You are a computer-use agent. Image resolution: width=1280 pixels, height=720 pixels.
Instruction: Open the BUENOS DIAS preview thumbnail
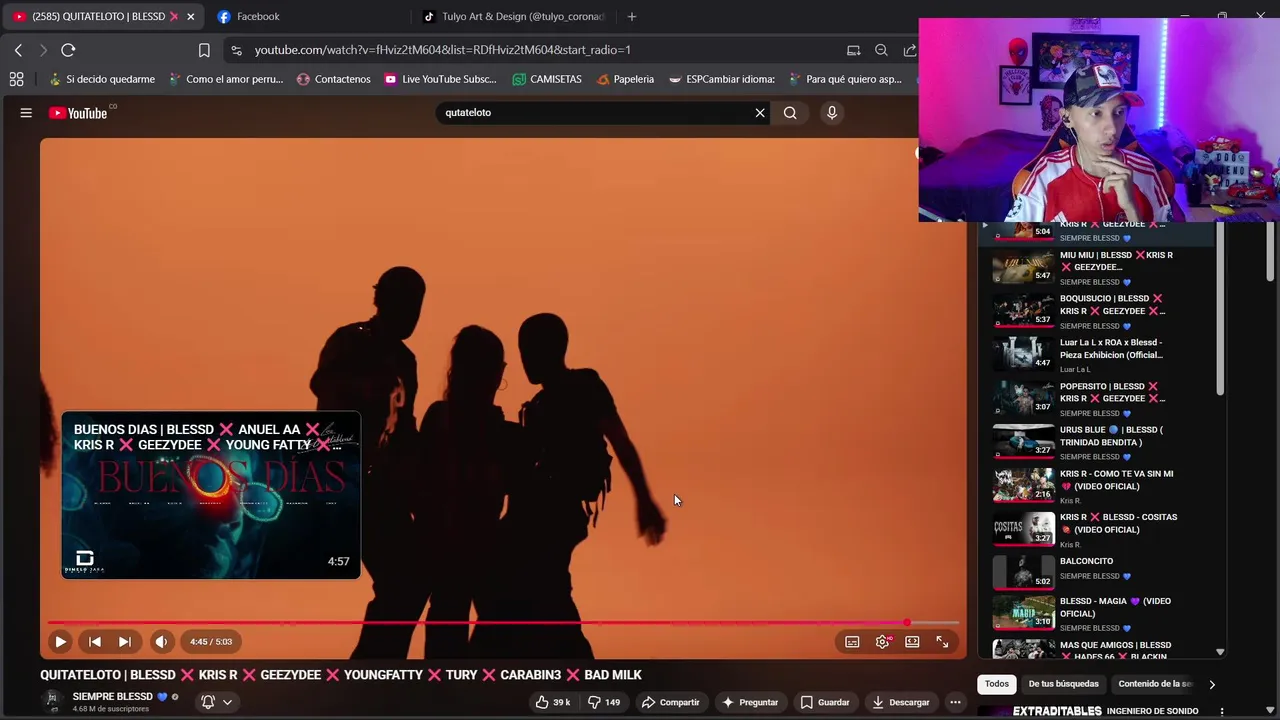point(211,495)
